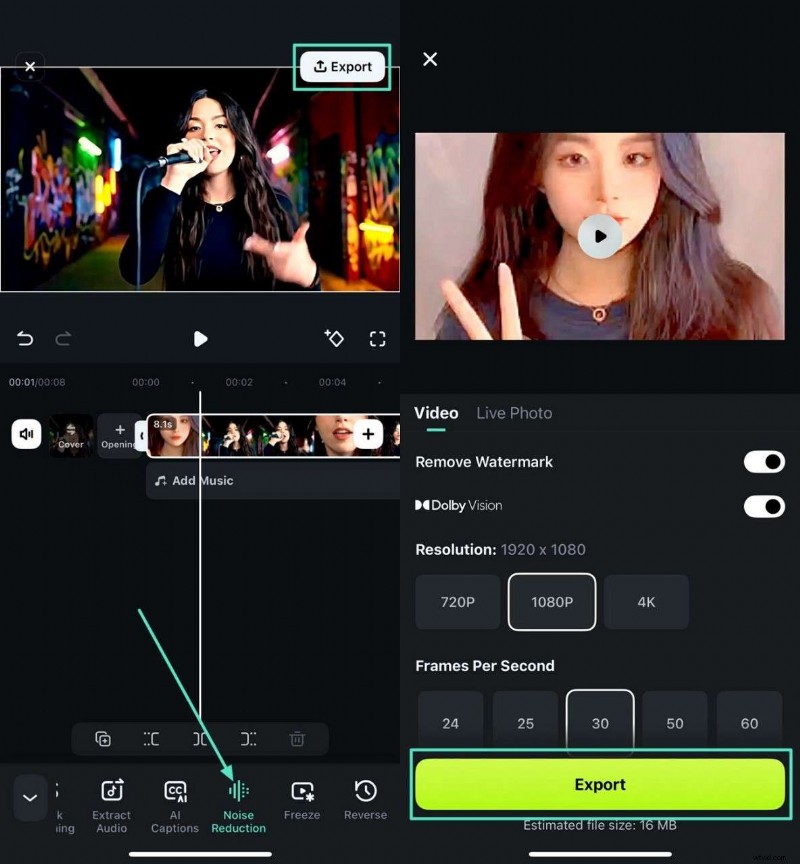
Task: Open the AI enhance sparkle tool
Action: click(334, 339)
